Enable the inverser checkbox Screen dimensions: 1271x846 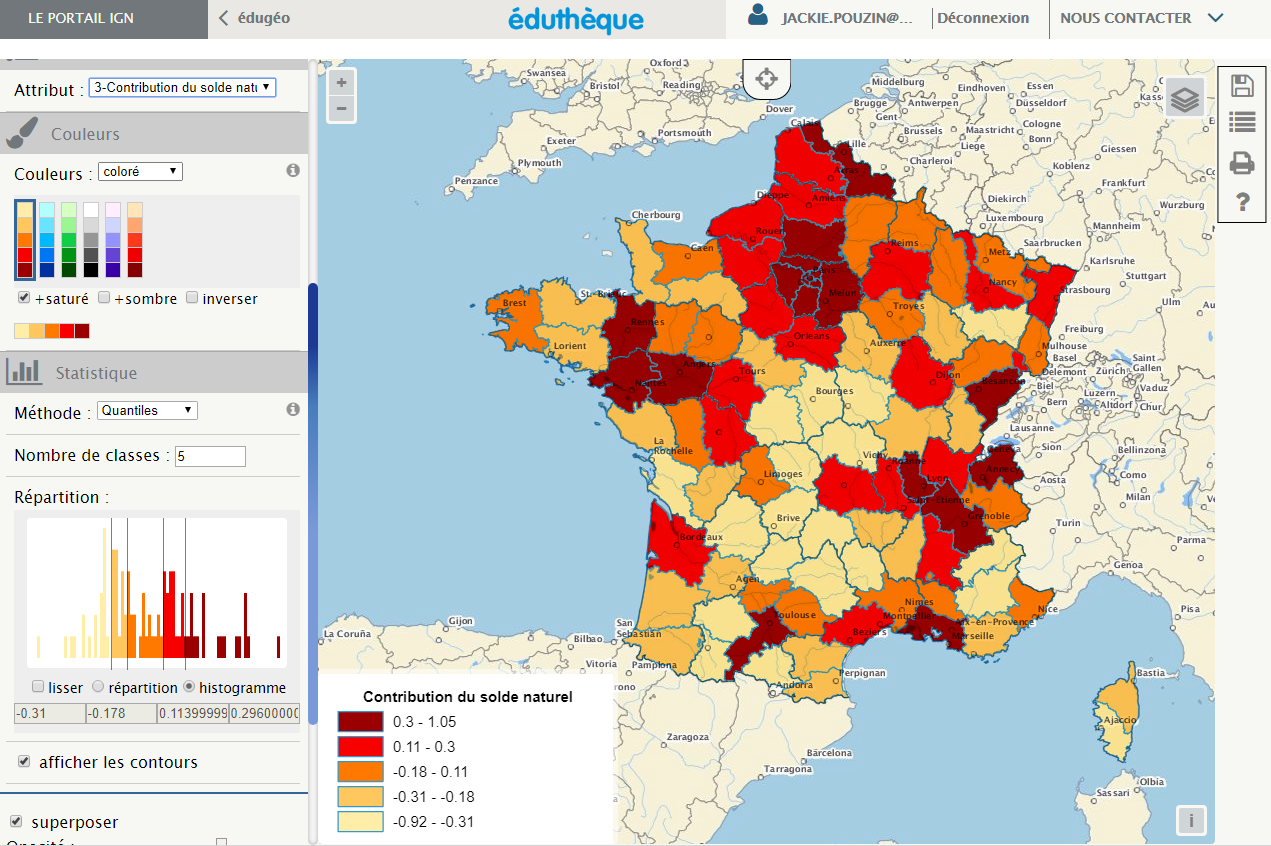(x=192, y=298)
